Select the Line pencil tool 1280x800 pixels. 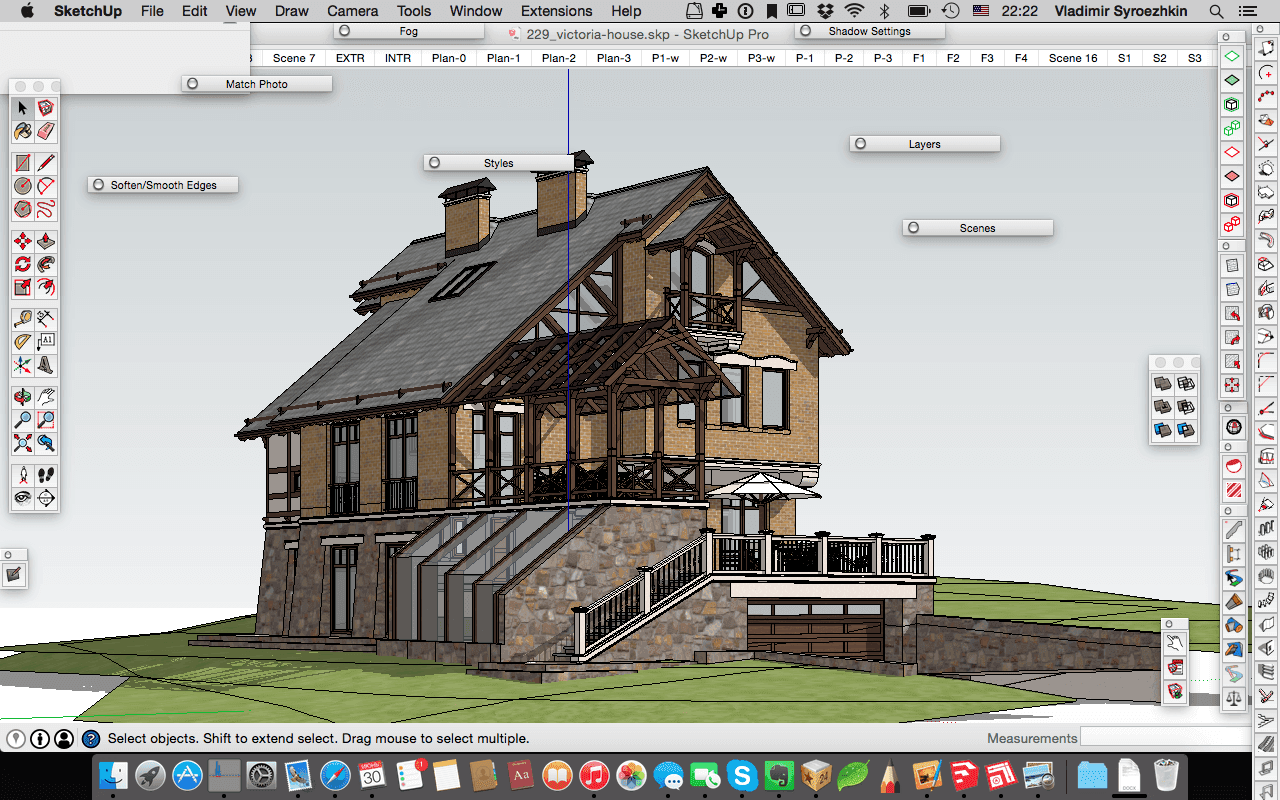pos(47,161)
